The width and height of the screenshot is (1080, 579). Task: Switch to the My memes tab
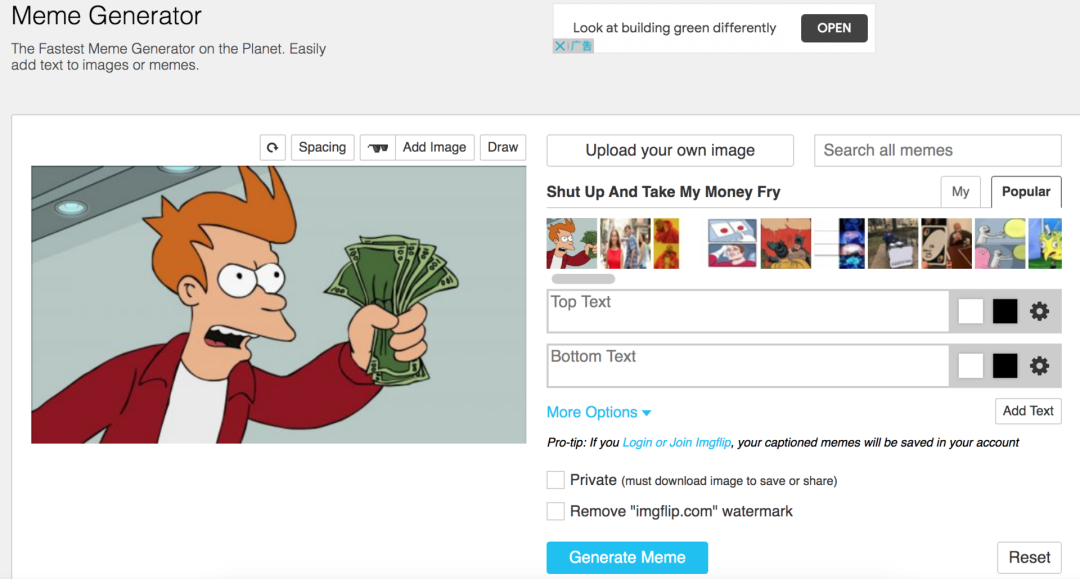[960, 192]
